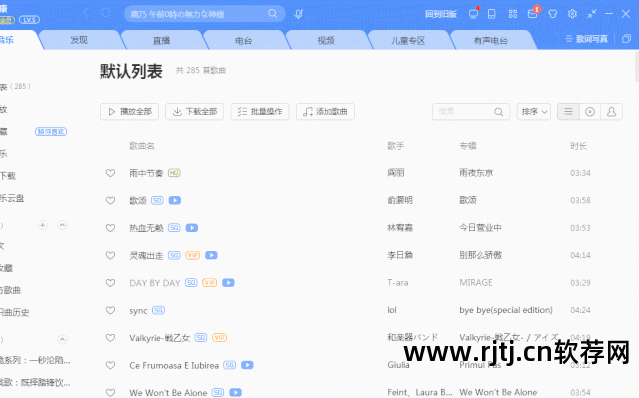The width and height of the screenshot is (639, 398).
Task: Select song title sync
Action: point(138,310)
